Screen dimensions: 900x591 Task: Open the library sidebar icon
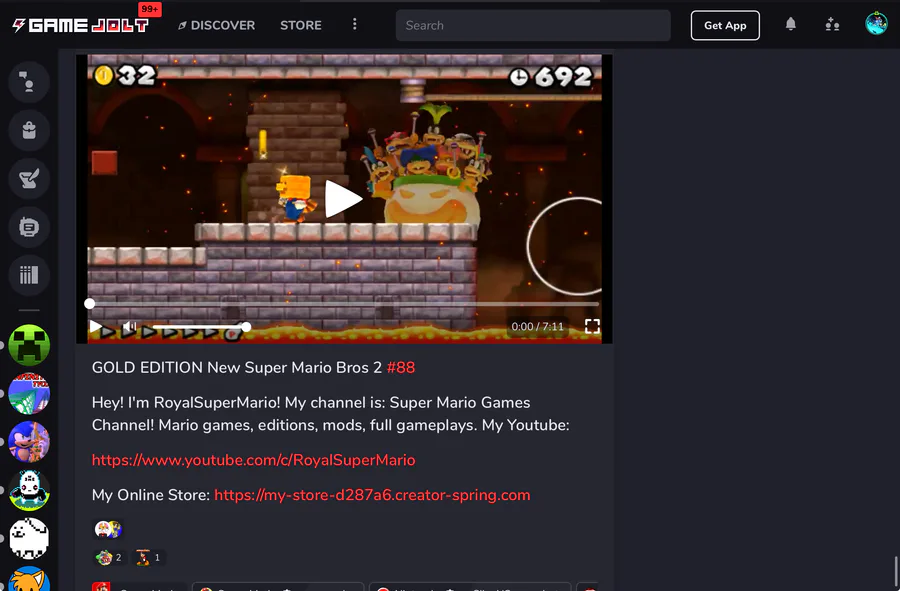29,275
